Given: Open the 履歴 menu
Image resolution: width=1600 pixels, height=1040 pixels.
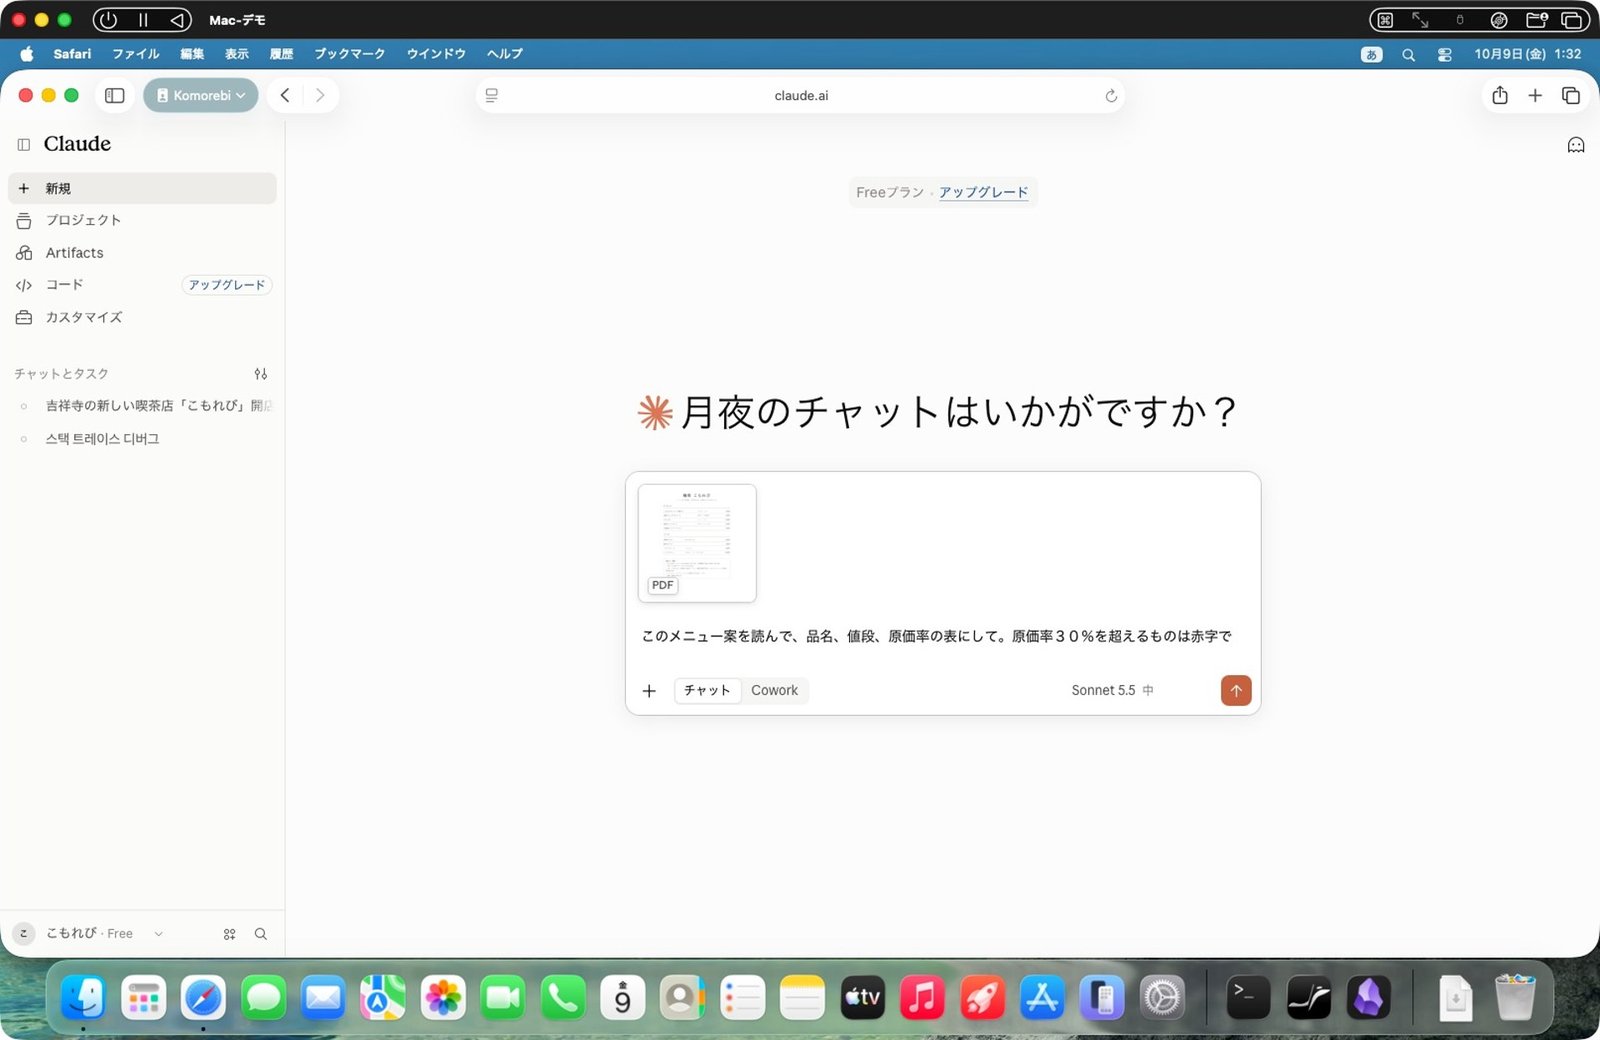Looking at the screenshot, I should click(x=281, y=54).
